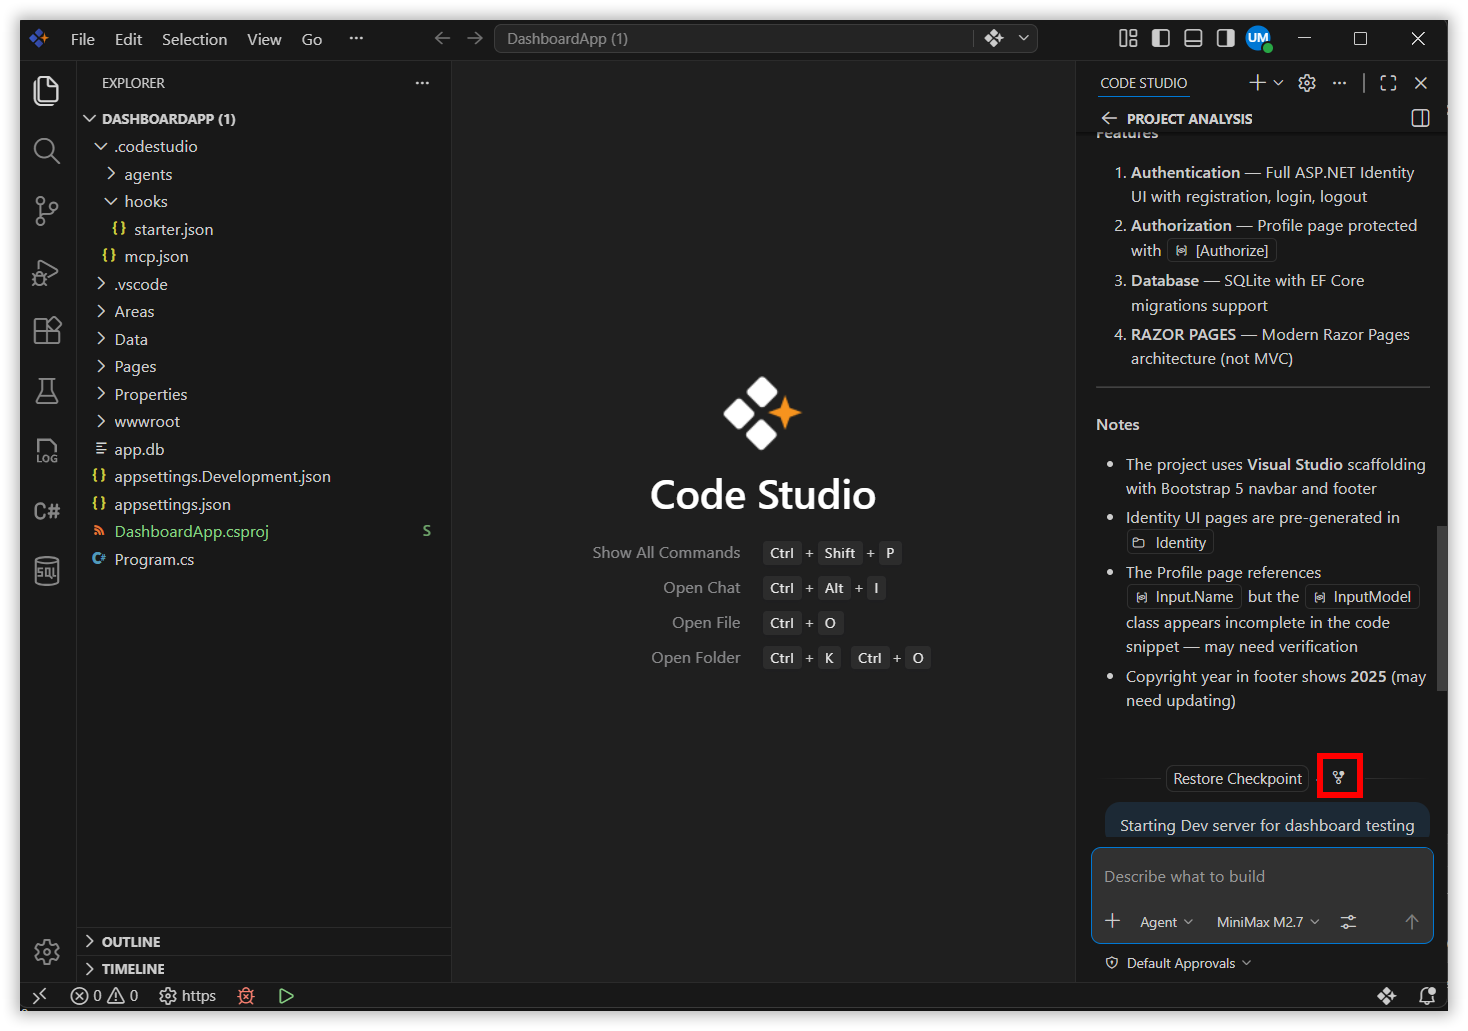Image resolution: width=1468 pixels, height=1031 pixels.
Task: Open the LOG file viewer icon
Action: click(x=46, y=451)
